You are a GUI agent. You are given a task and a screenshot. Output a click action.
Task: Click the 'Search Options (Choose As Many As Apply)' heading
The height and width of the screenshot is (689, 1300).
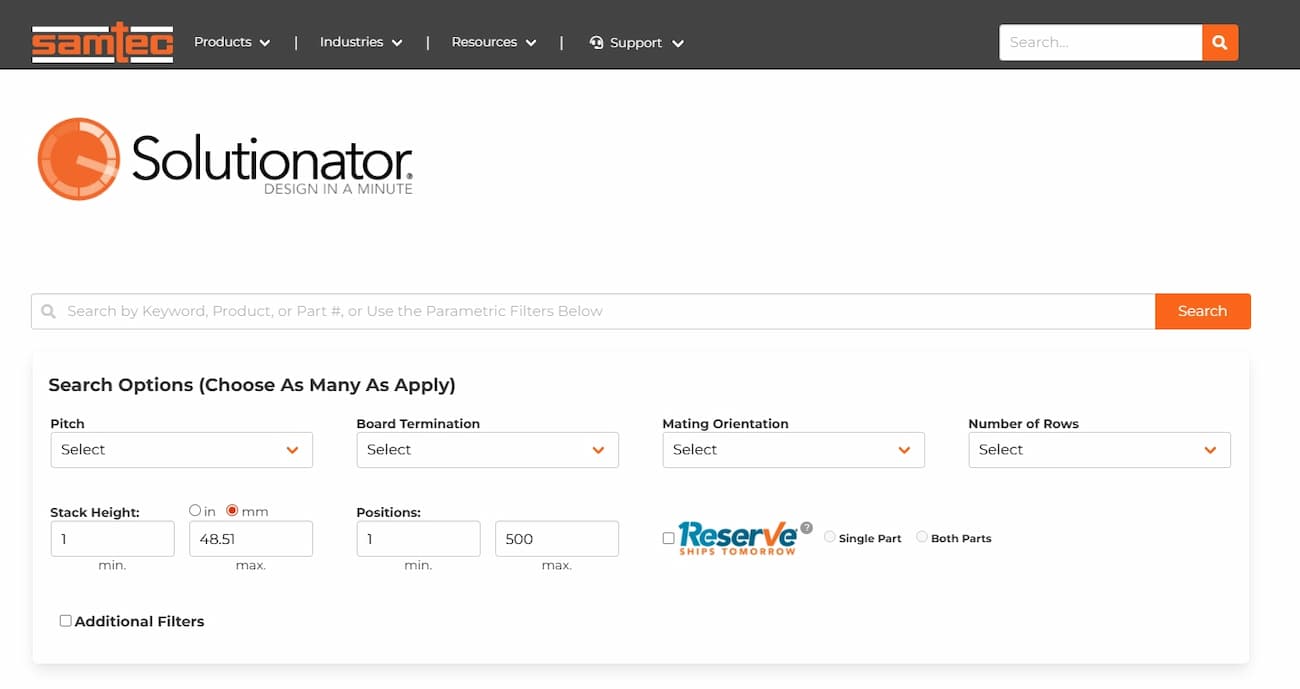click(252, 385)
